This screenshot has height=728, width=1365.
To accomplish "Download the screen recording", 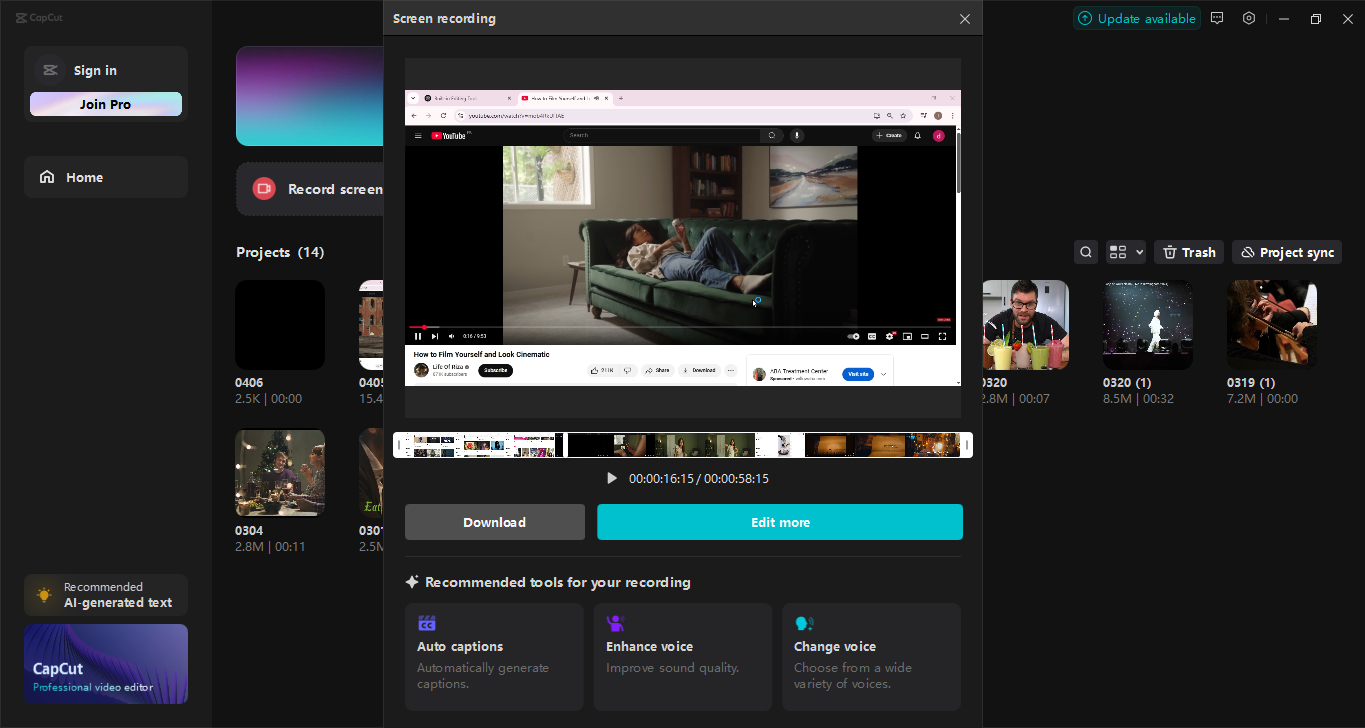I will point(495,522).
